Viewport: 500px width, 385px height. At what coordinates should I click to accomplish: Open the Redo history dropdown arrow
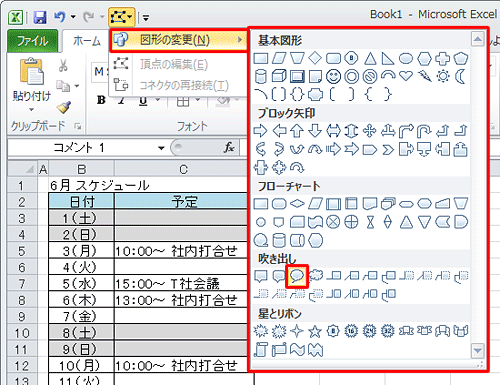101,17
